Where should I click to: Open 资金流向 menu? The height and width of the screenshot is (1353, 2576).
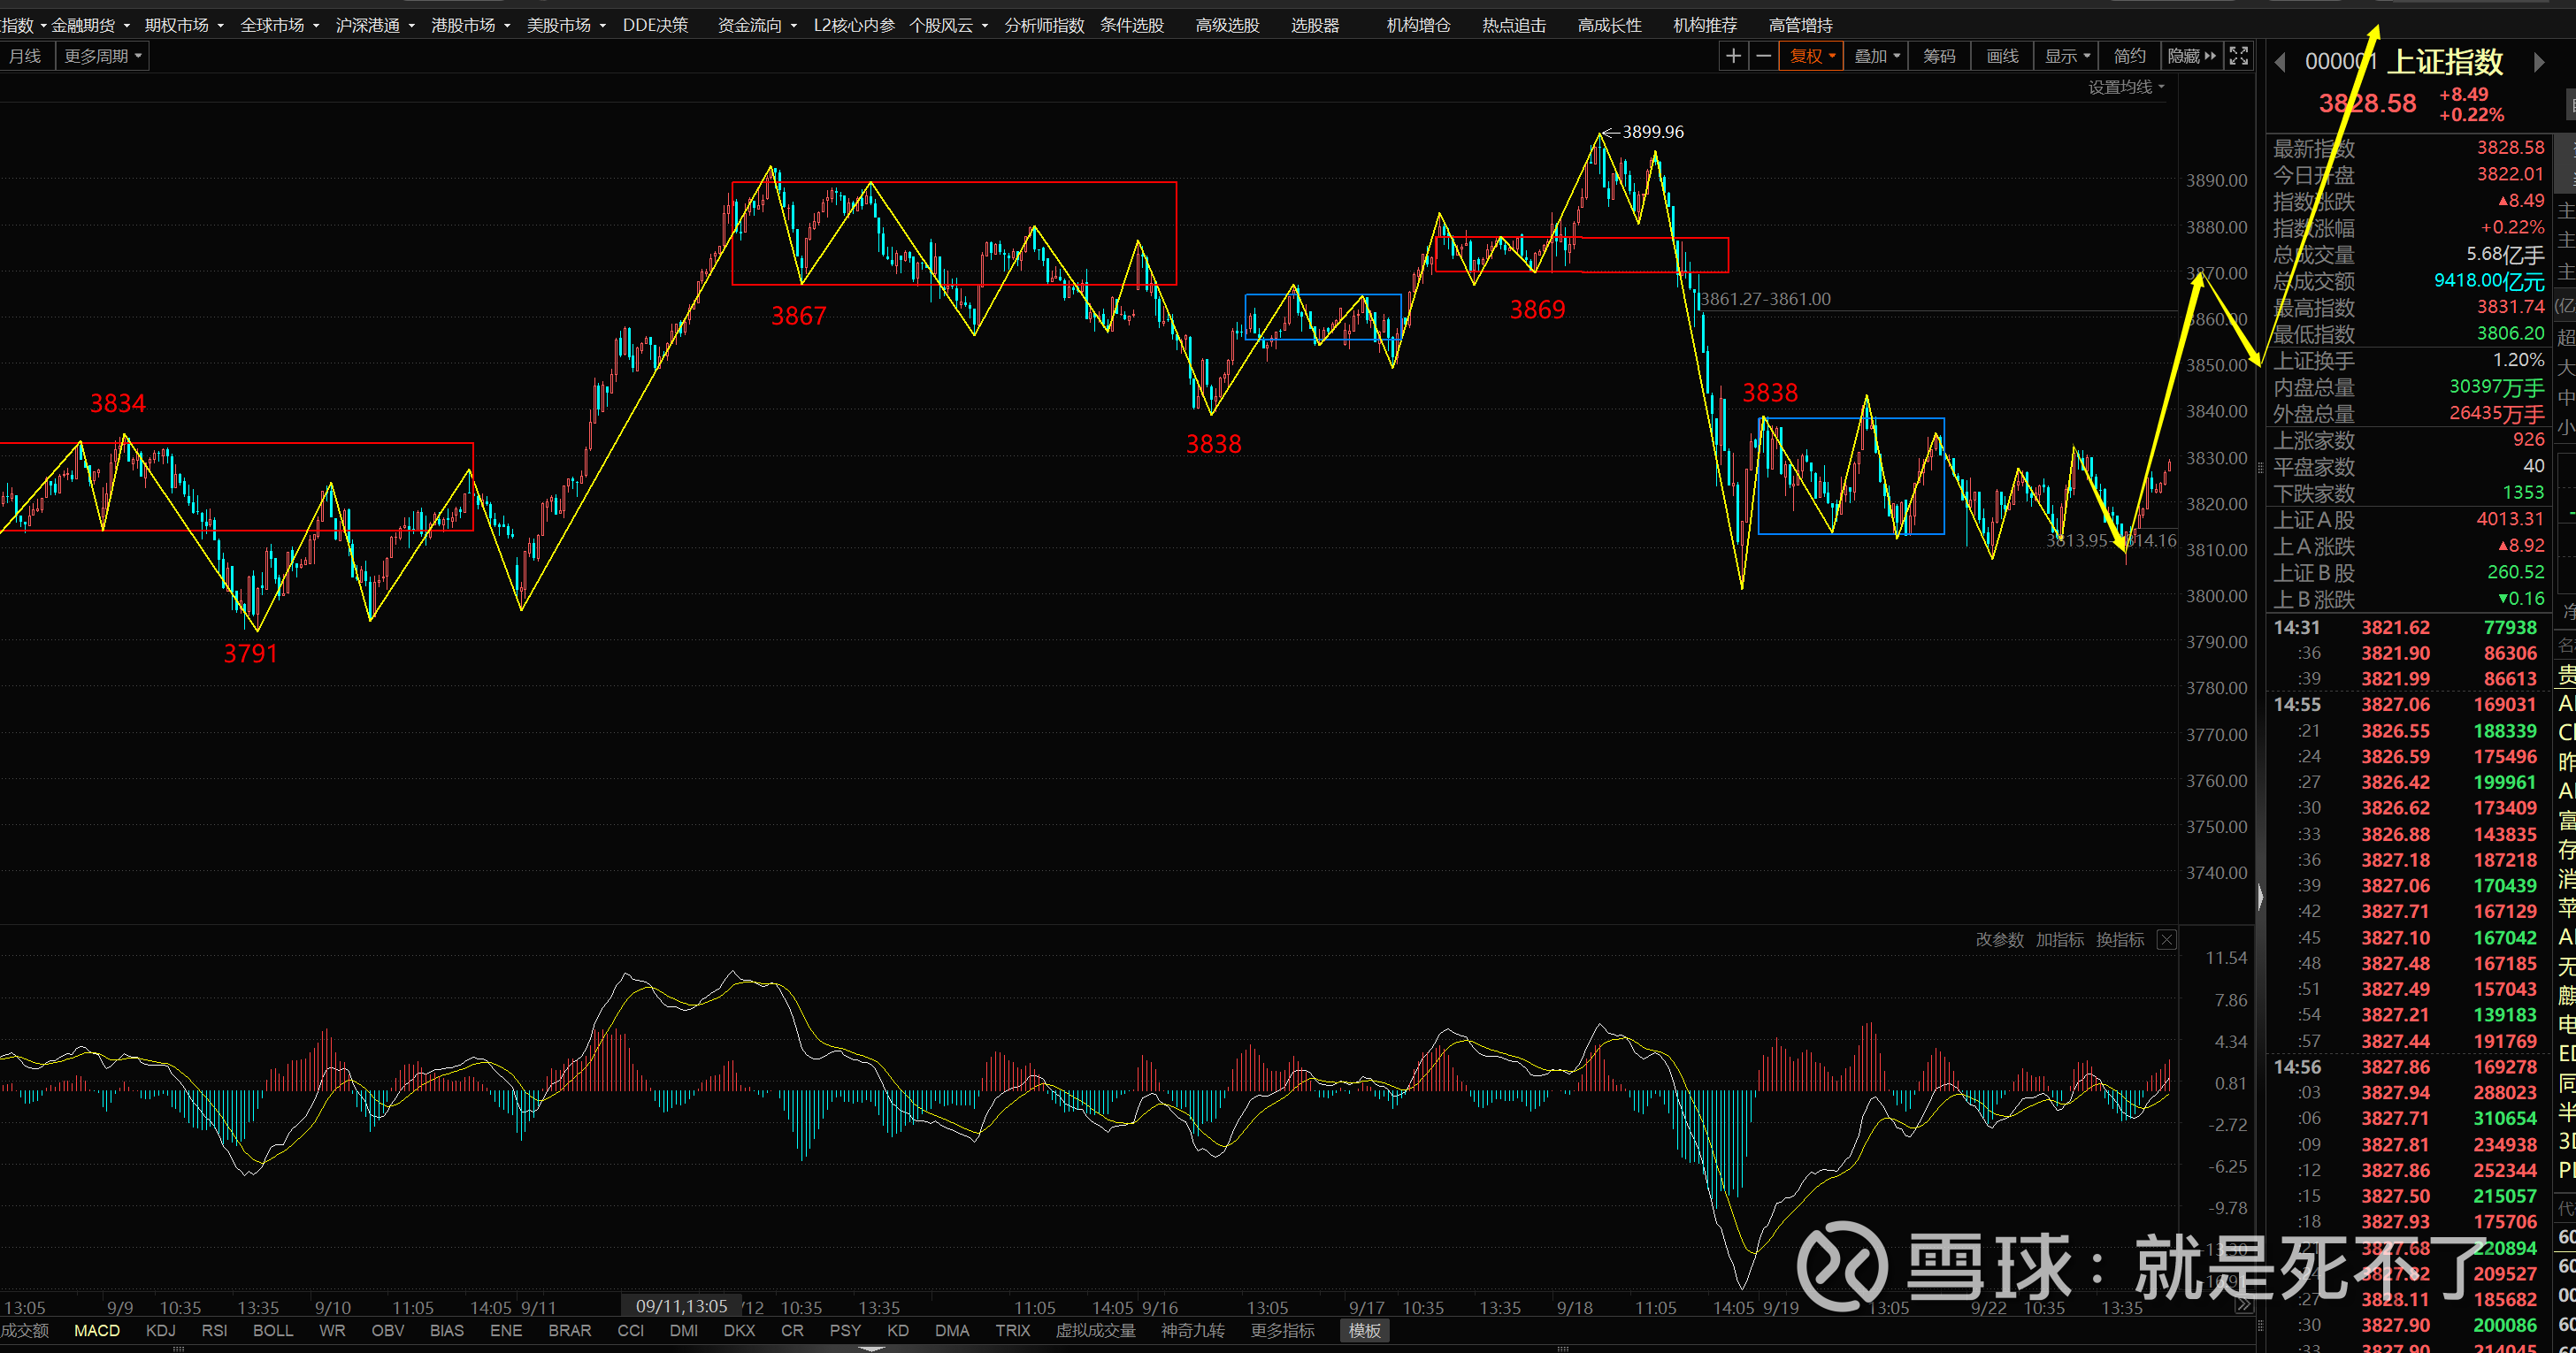coord(756,25)
